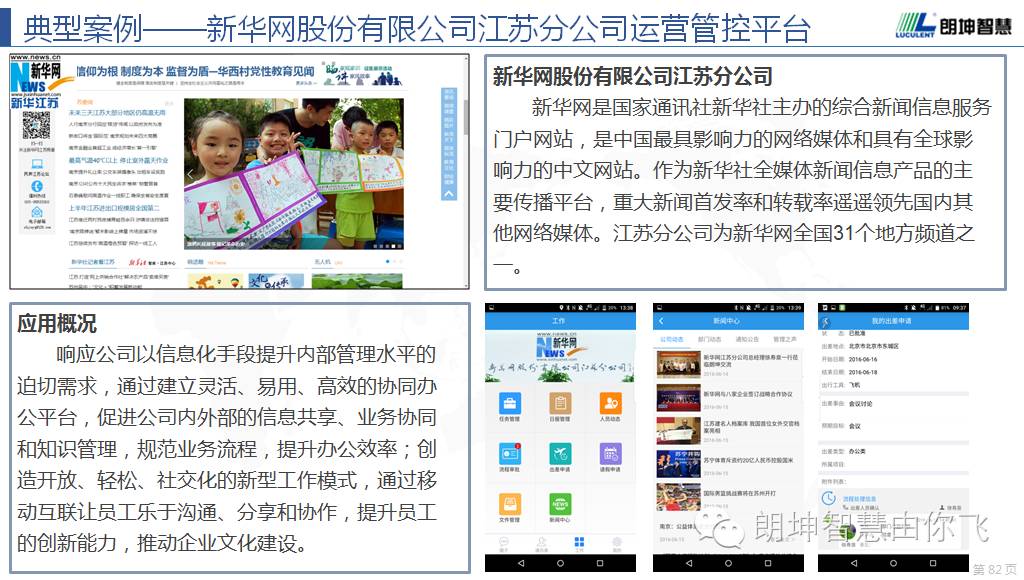This screenshot has height=580, width=1024.
Task: Tap Android recents square on the 出差申请 phone screen
Action: point(933,563)
